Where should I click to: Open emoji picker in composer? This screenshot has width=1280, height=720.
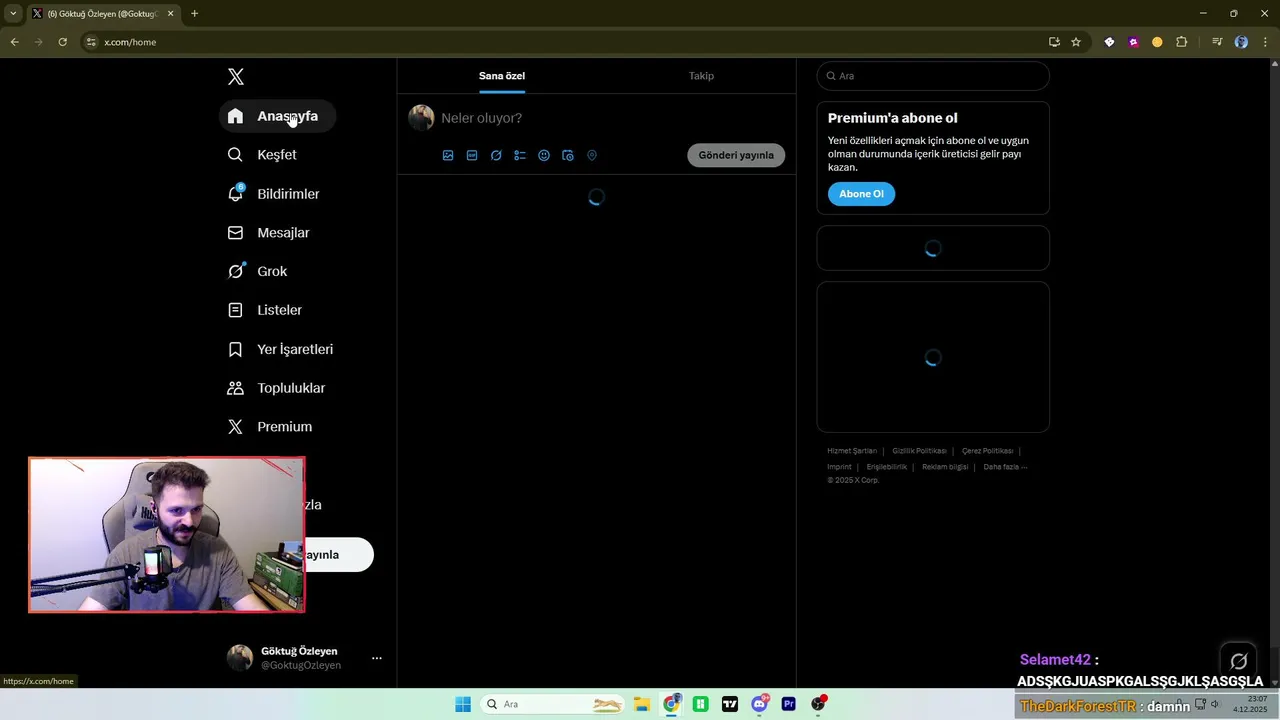pyautogui.click(x=544, y=155)
